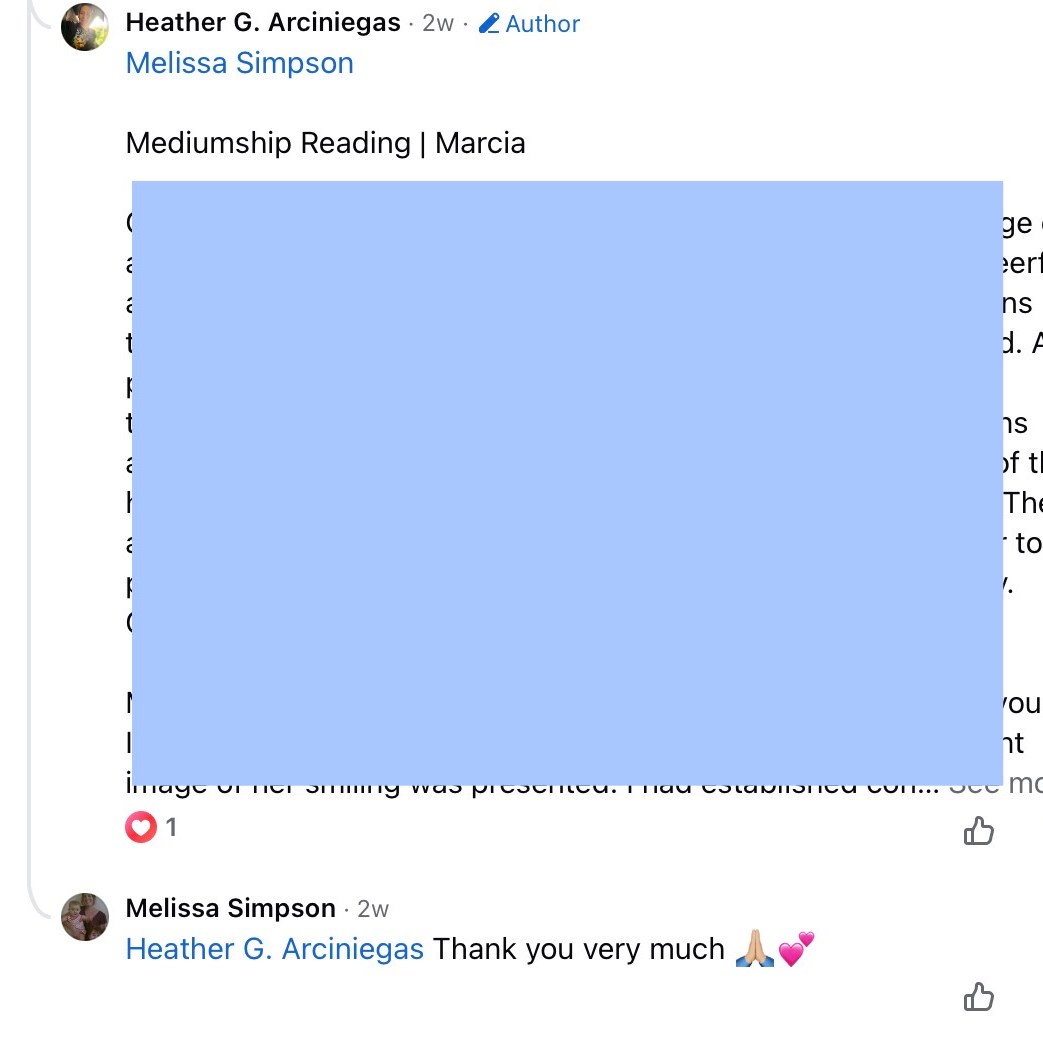
Task: Click the pink hearts emoji
Action: (x=796, y=948)
